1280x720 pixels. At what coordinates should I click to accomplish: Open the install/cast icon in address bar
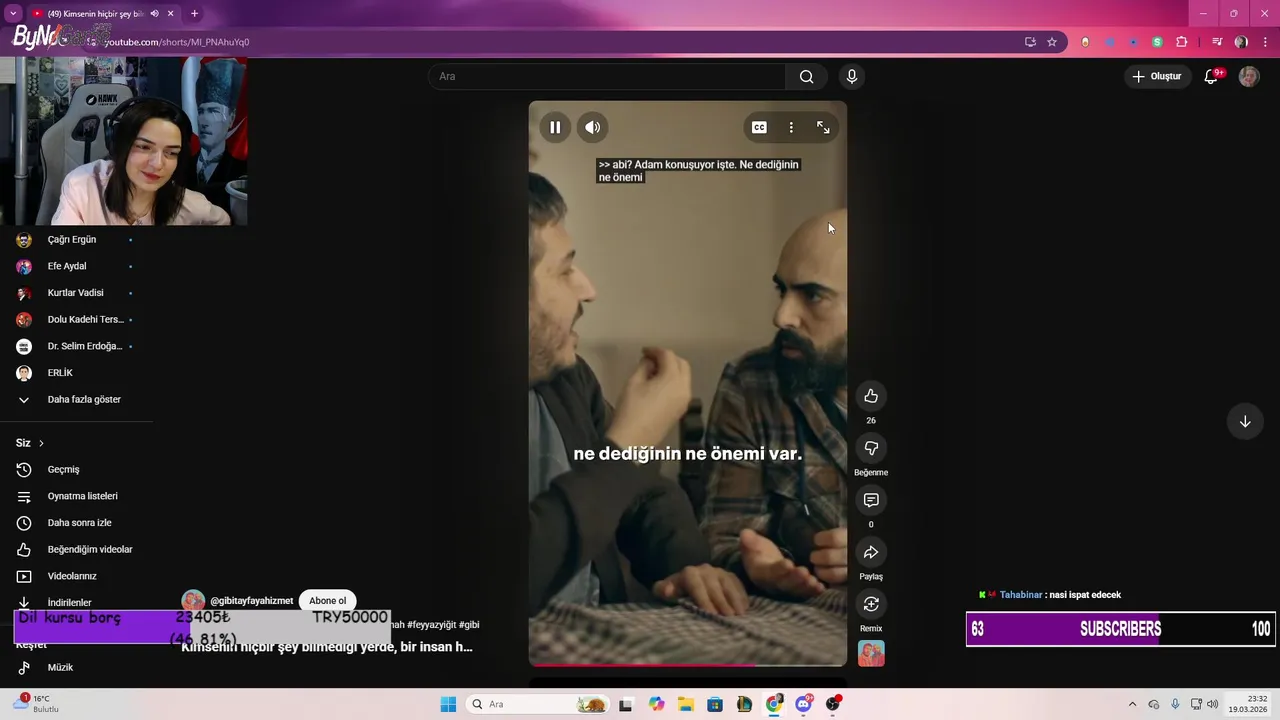(x=1030, y=42)
